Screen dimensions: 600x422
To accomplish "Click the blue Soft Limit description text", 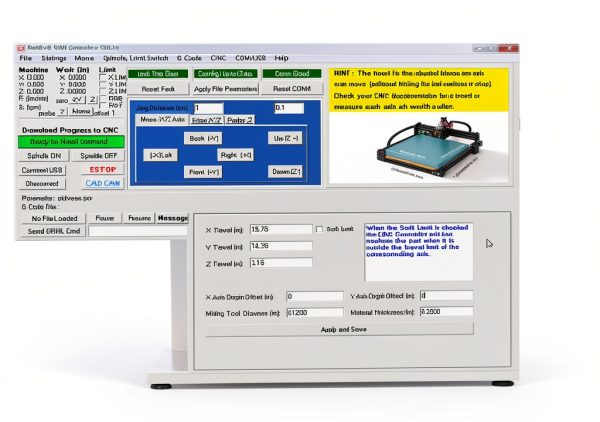I will click(x=417, y=241).
